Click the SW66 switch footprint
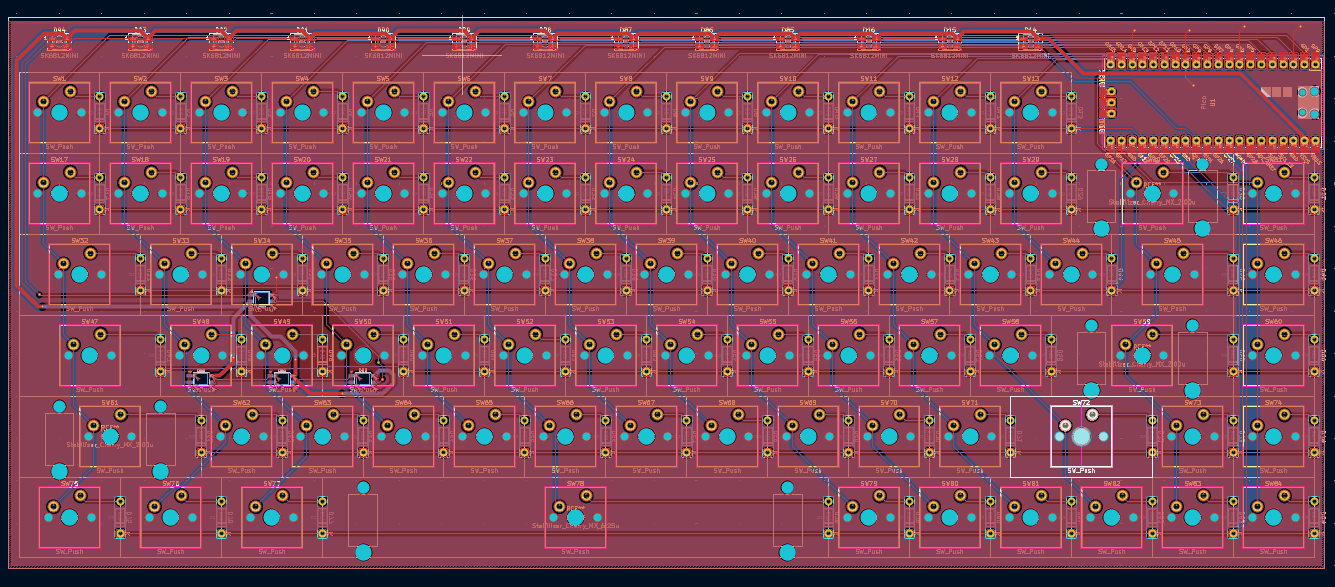Viewport: 1335px width, 587px height. [x=565, y=436]
